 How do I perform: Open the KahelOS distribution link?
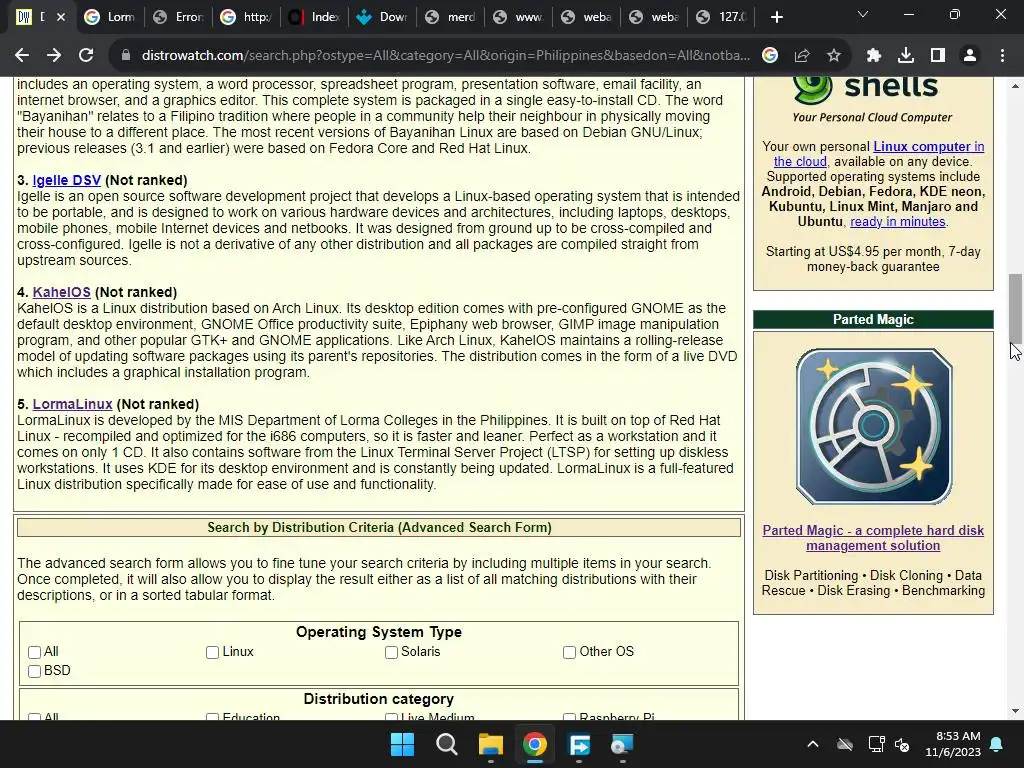pyautogui.click(x=61, y=292)
